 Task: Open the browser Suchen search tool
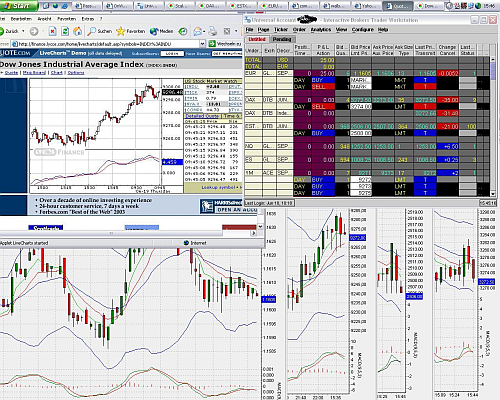coord(100,31)
